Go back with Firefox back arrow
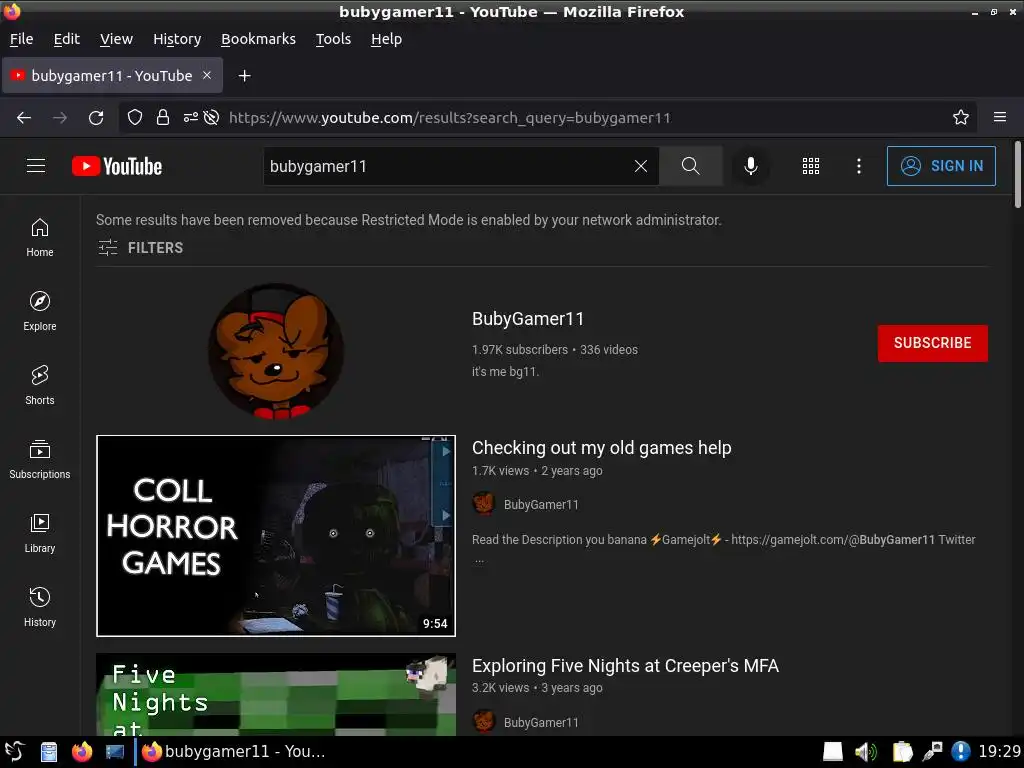The image size is (1024, 768). (24, 118)
